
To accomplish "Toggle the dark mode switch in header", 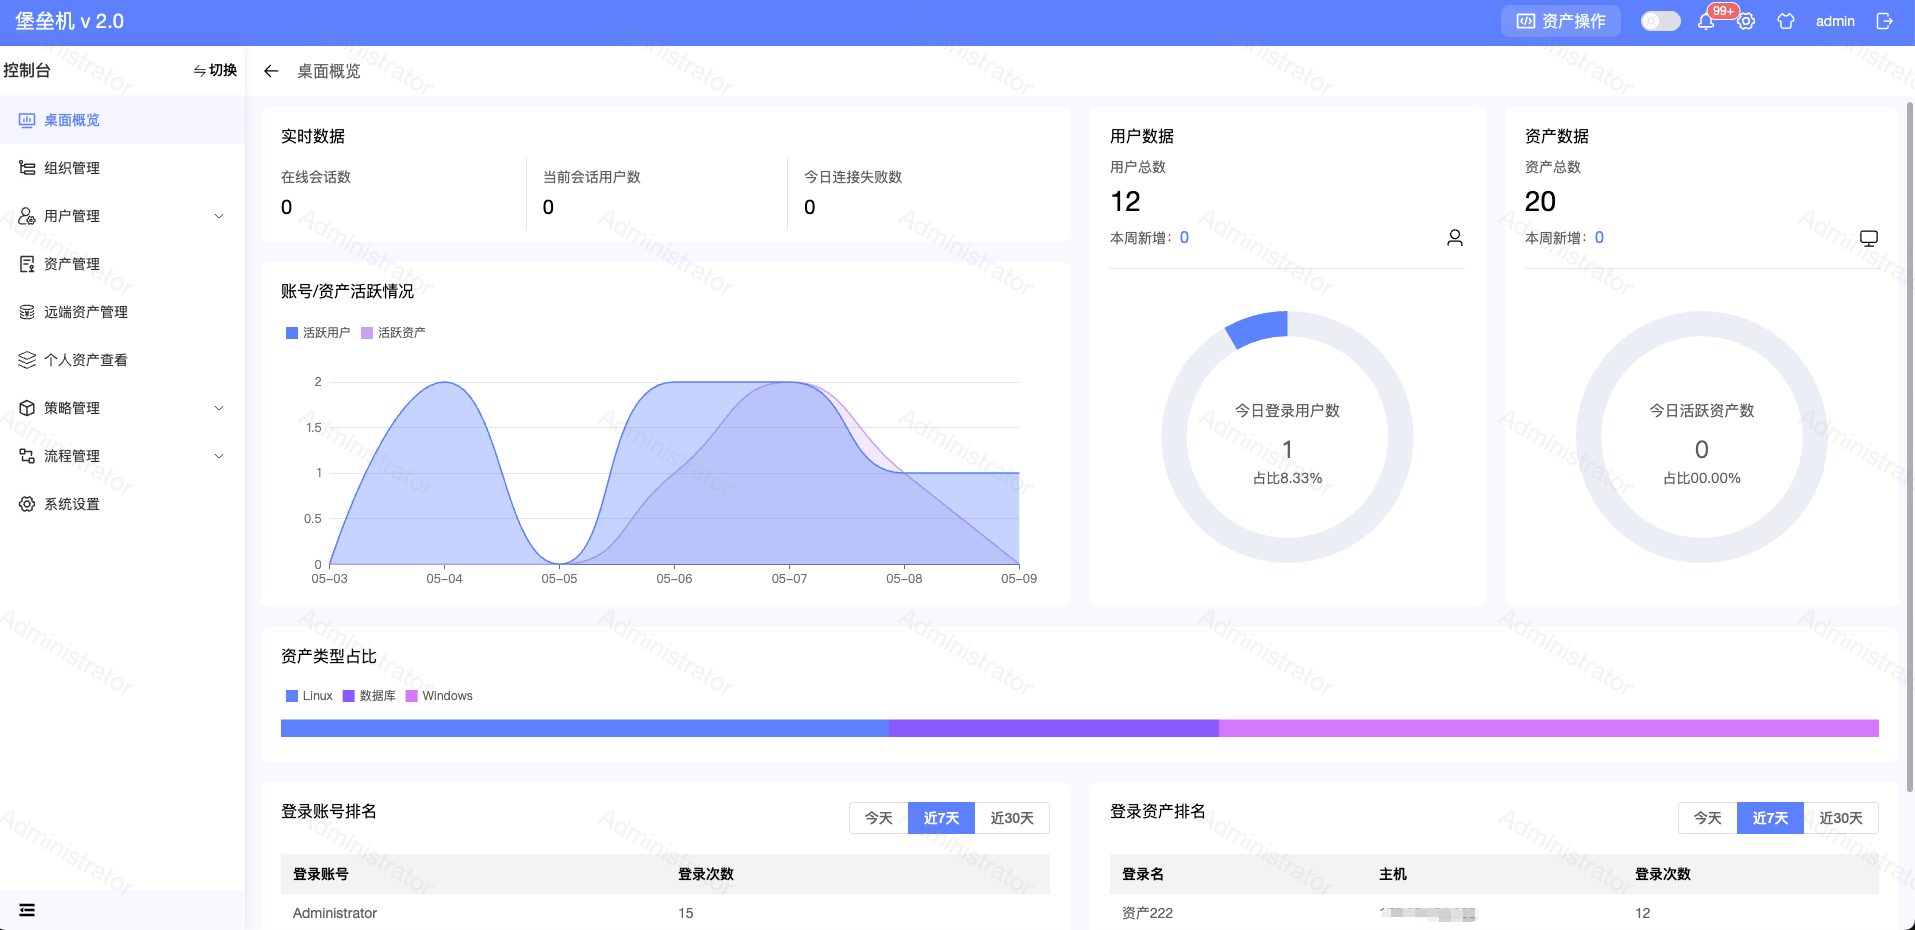I will [1661, 21].
